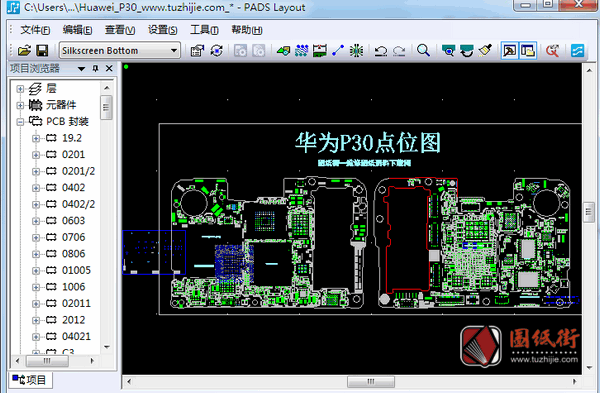Click the first greyed-out toolbar icon
This screenshot has height=393, width=600.
point(241,51)
